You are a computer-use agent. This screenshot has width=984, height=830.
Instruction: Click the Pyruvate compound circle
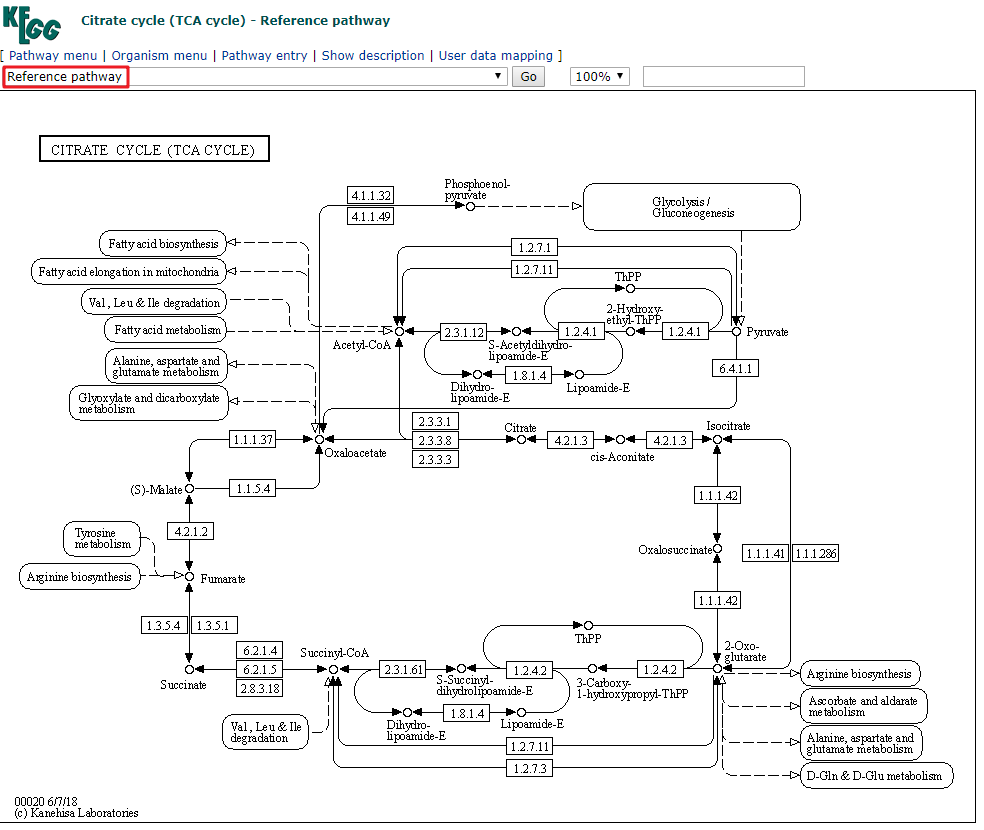pos(736,331)
